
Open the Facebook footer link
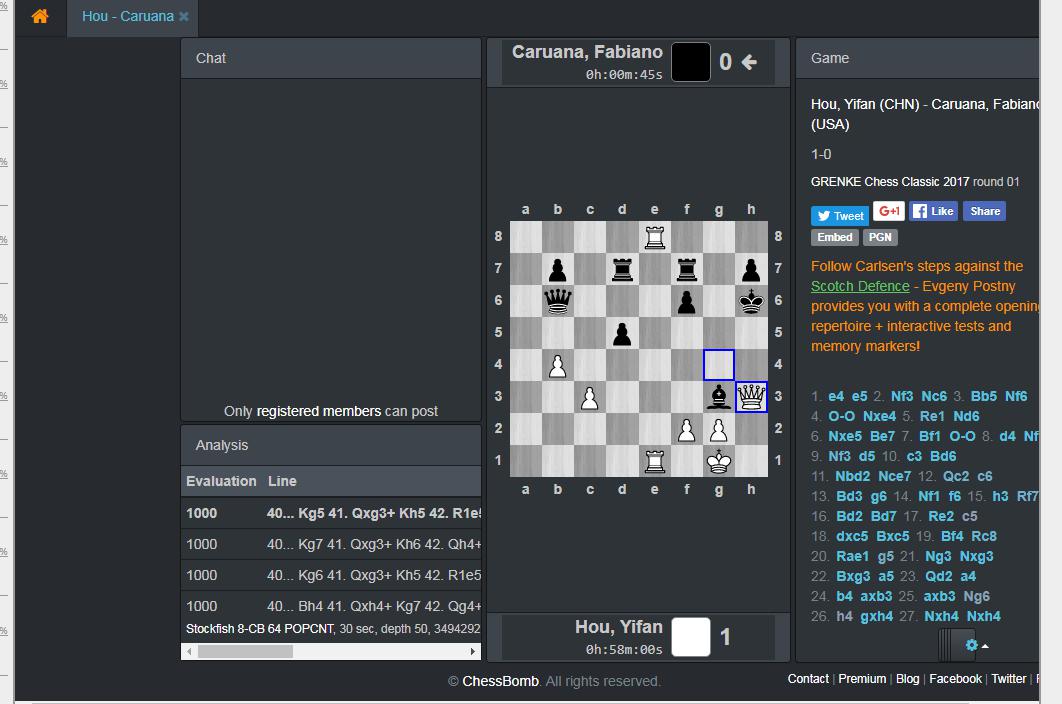click(x=955, y=678)
